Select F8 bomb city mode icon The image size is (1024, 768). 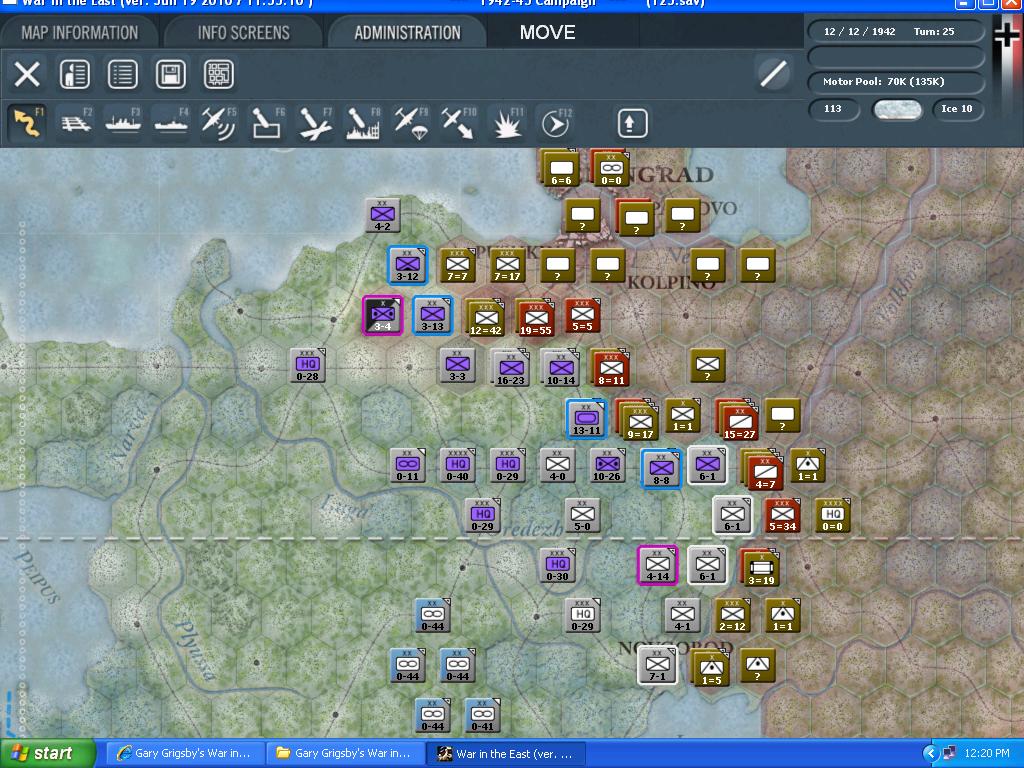coord(363,123)
